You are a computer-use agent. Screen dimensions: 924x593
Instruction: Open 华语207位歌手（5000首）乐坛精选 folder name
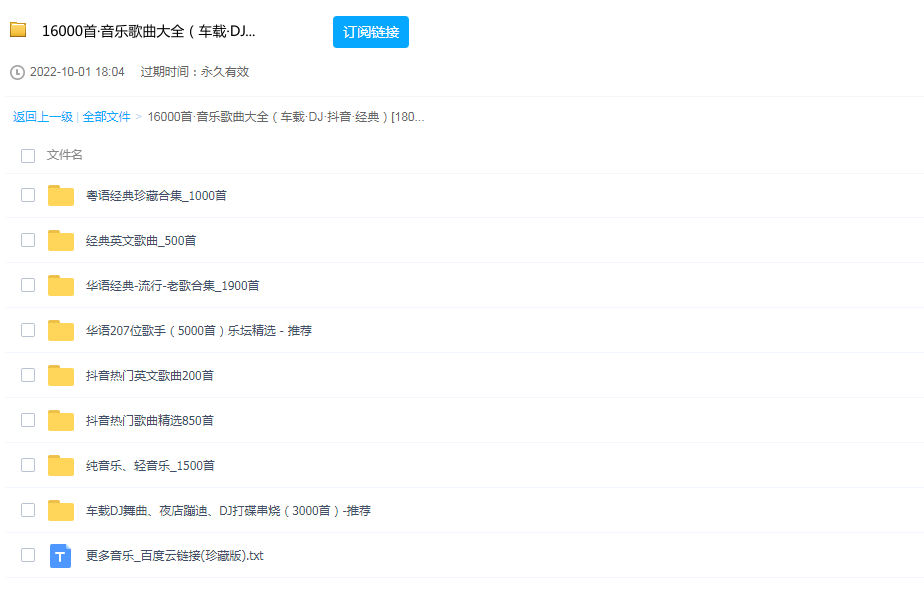point(199,331)
